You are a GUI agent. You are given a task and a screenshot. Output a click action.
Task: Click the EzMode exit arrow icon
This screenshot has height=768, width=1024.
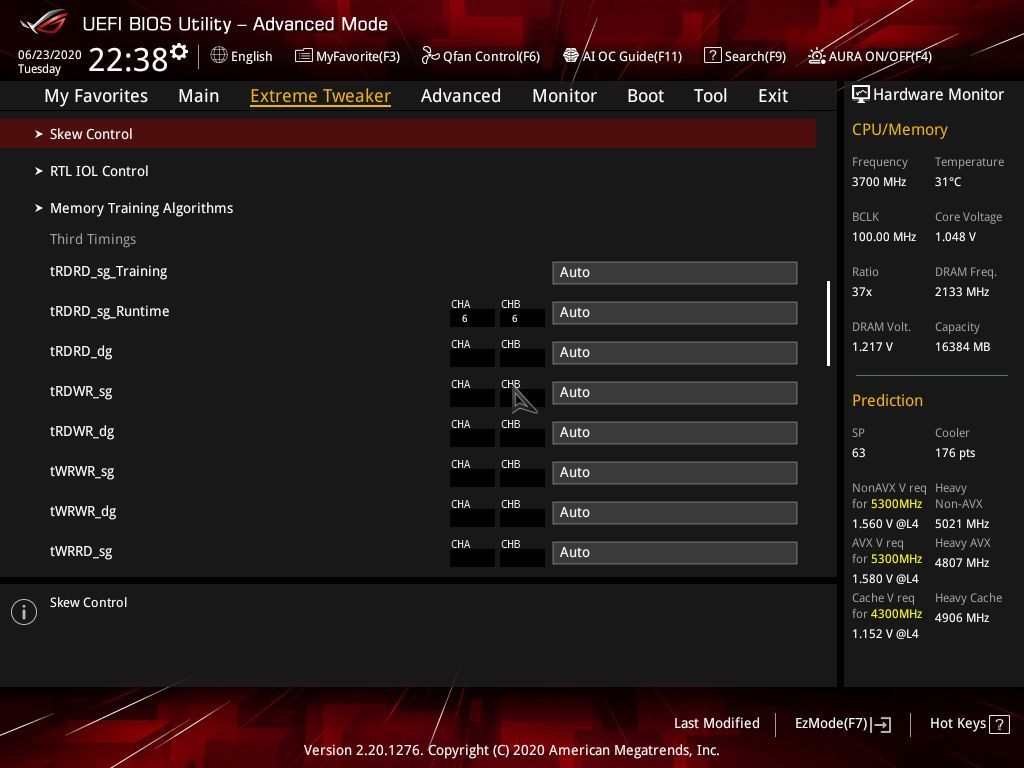pos(881,724)
